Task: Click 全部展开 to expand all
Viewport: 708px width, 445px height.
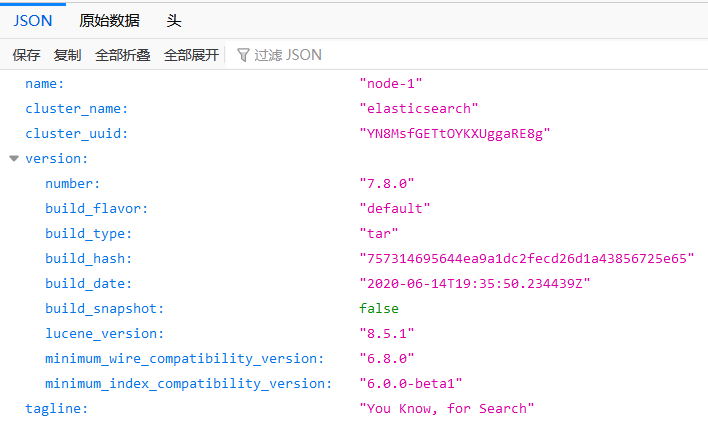Action: coord(191,55)
